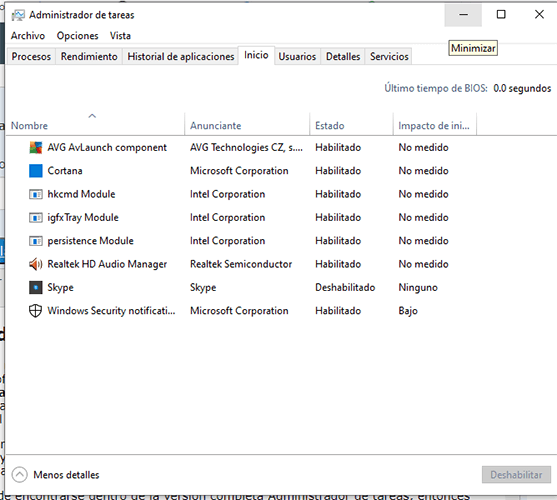Screen dimensions: 557x500
Task: Switch to the Procesos tab
Action: (31, 56)
